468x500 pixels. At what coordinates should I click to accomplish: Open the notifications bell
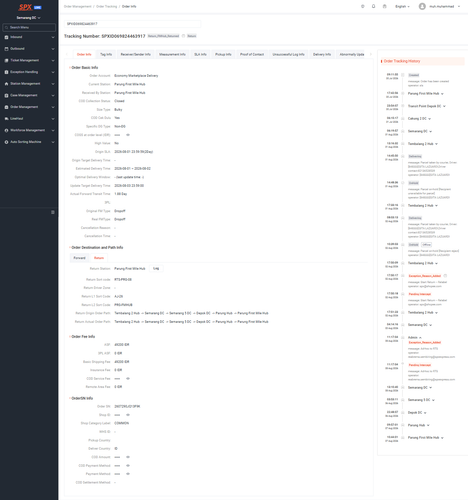coord(373,6)
